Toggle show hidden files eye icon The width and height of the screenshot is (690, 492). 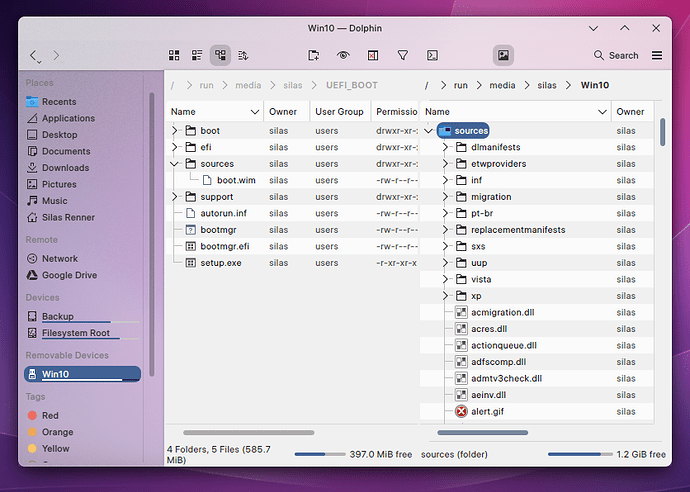pyautogui.click(x=343, y=55)
